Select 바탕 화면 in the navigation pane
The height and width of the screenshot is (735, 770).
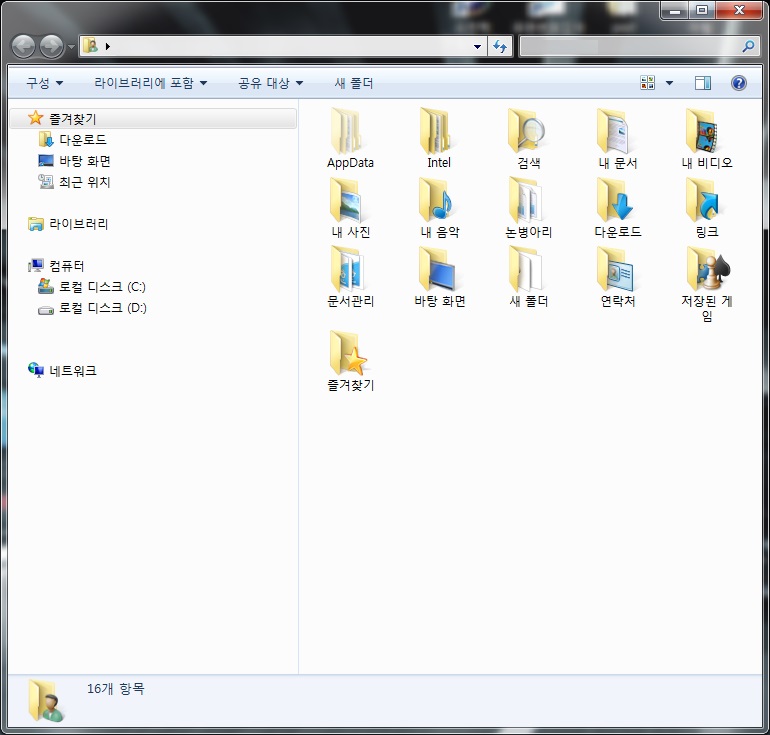[x=75, y=161]
